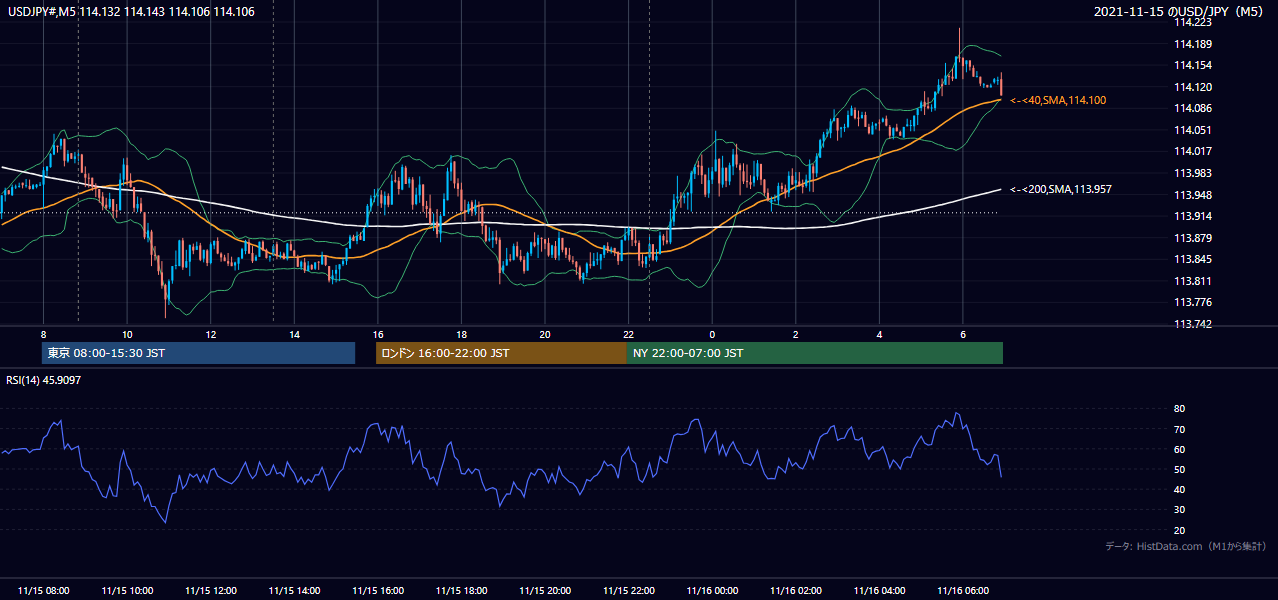Click the 114.051 price axis label
Viewport: 1278px width, 600px height.
point(1193,130)
